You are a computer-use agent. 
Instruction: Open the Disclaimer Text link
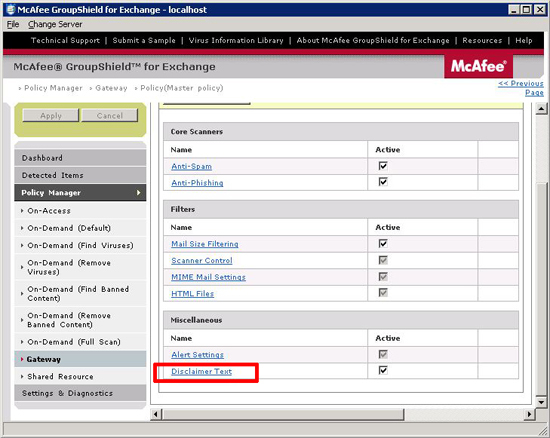tap(201, 371)
